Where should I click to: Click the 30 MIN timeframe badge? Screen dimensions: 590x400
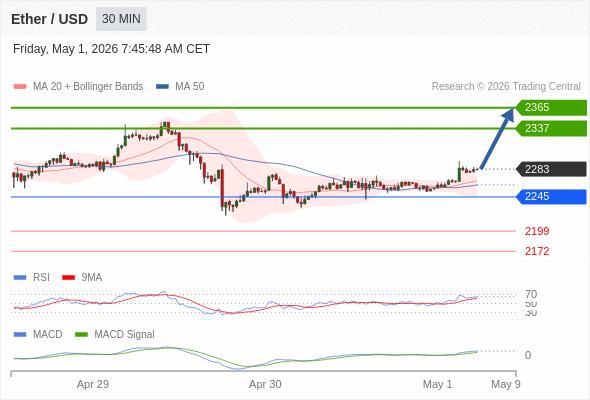tap(121, 19)
